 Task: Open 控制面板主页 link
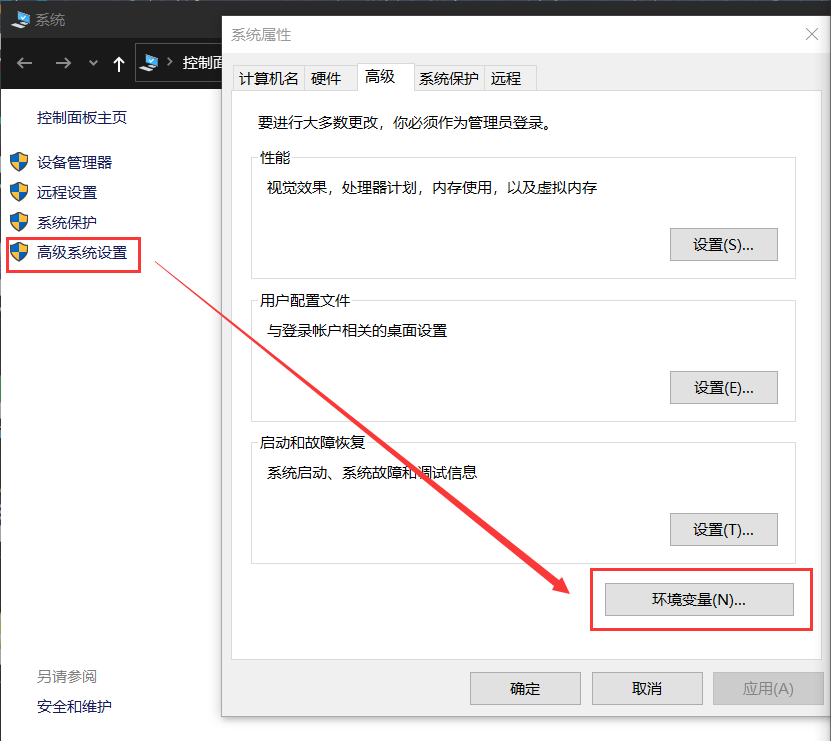[x=82, y=118]
